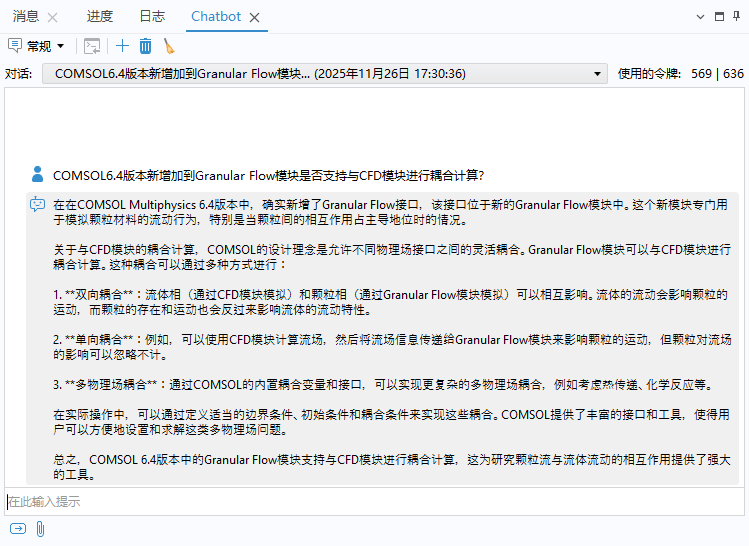Maximize the panel window
The height and width of the screenshot is (546, 749).
coord(719,16)
